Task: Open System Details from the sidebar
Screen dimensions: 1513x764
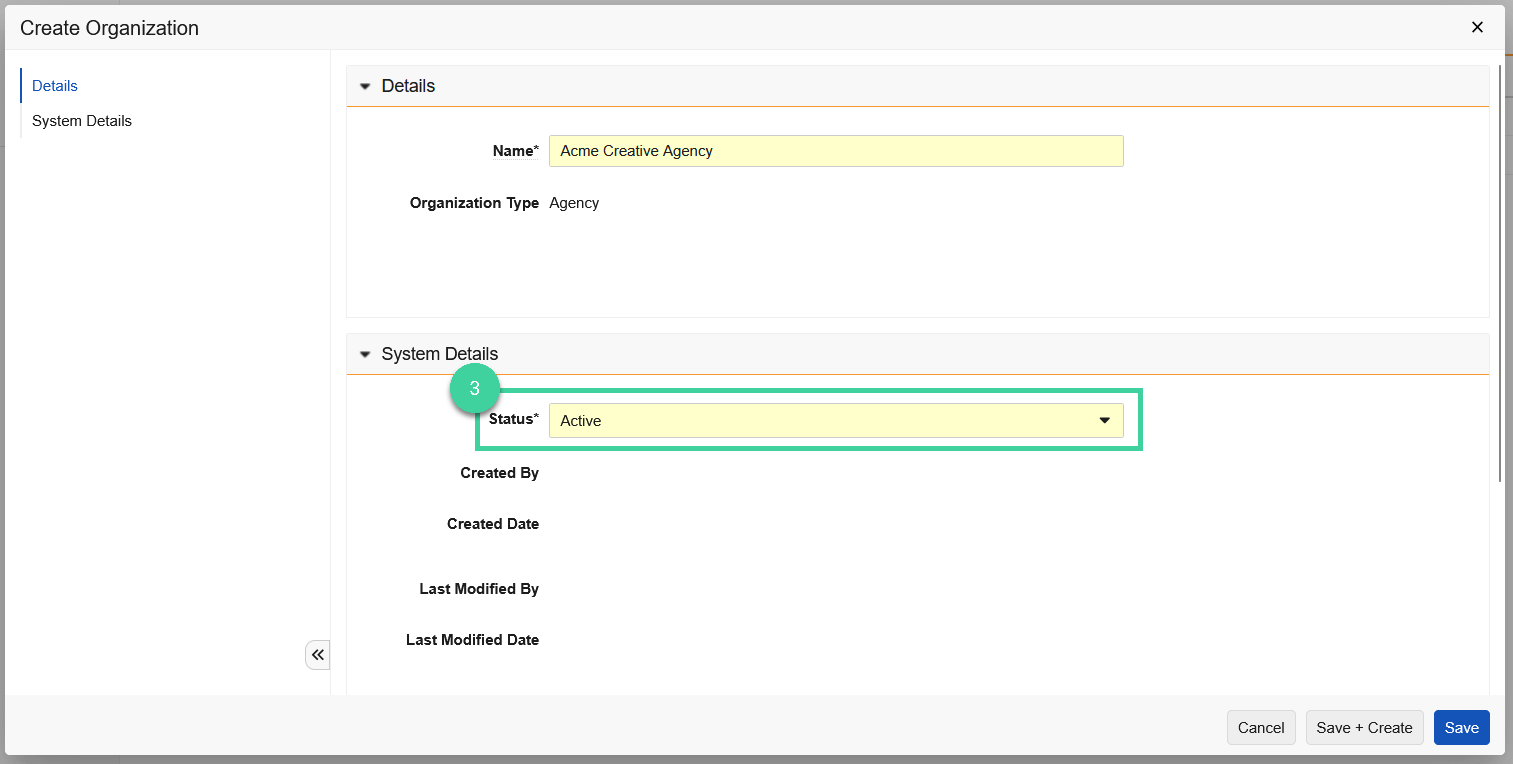Action: tap(81, 120)
